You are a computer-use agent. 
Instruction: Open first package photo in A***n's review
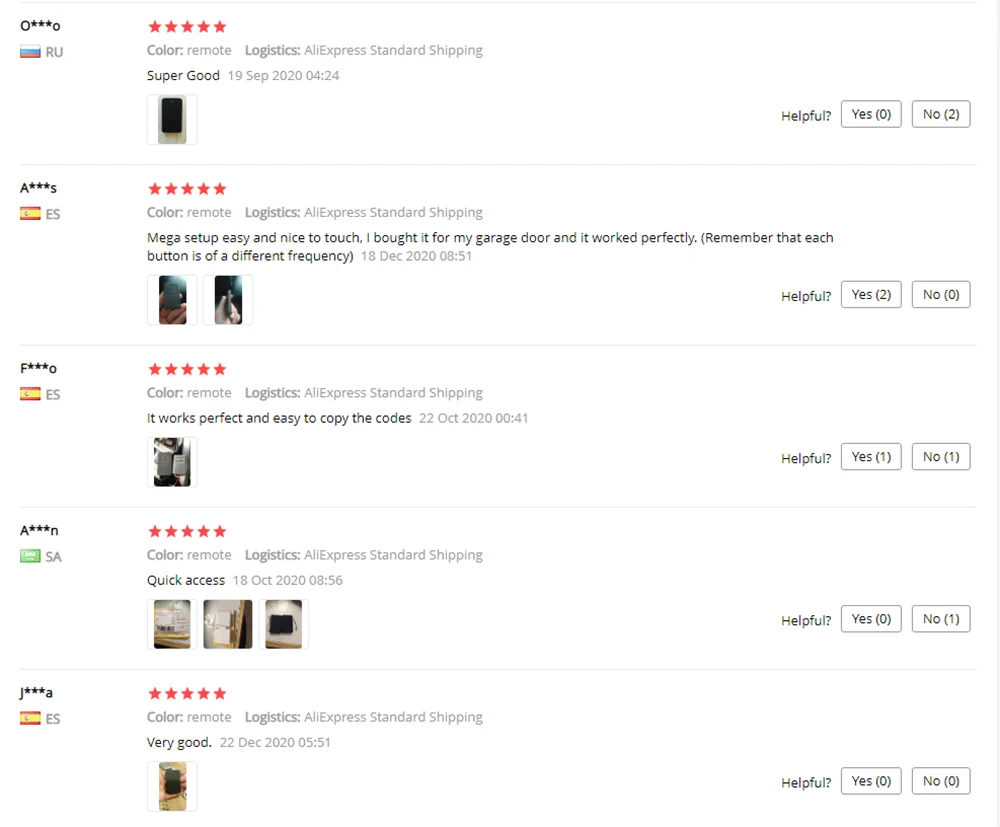[172, 624]
